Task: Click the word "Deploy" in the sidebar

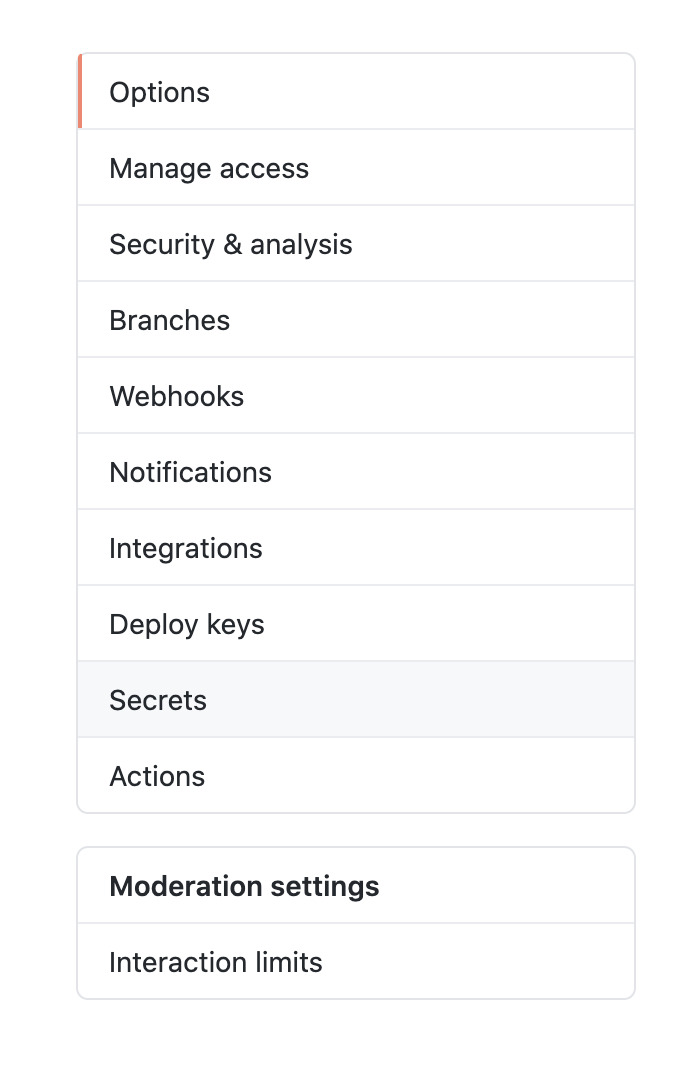Action: tap(154, 624)
